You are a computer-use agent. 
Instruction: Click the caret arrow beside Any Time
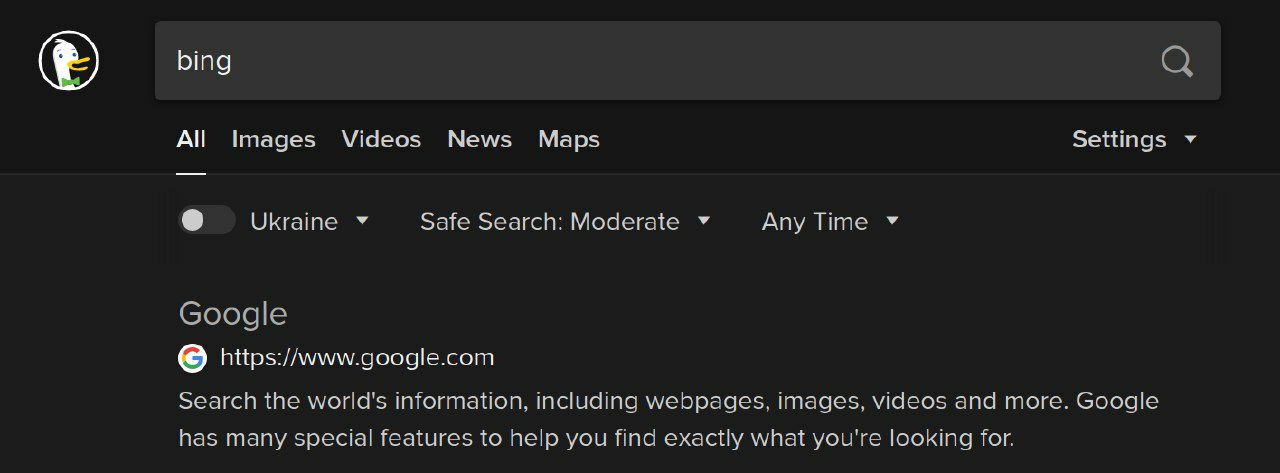point(892,221)
